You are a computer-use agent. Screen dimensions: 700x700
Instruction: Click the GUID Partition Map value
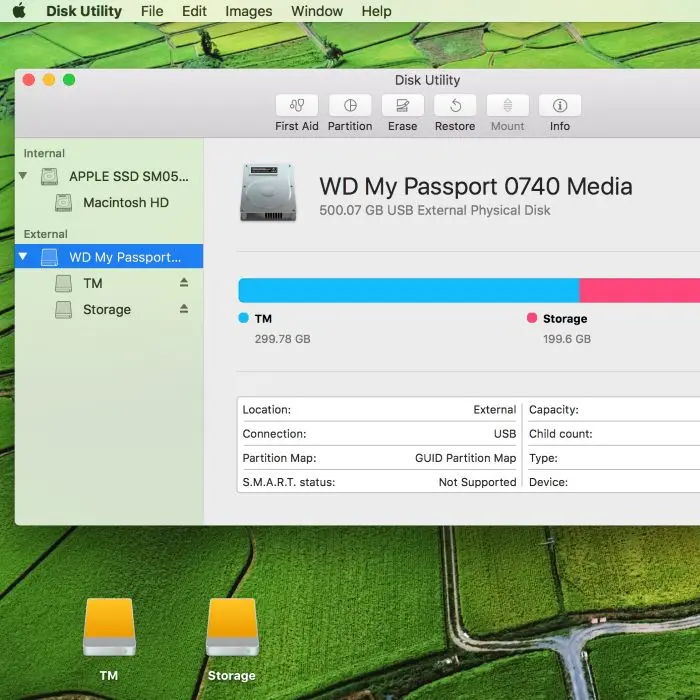click(466, 458)
